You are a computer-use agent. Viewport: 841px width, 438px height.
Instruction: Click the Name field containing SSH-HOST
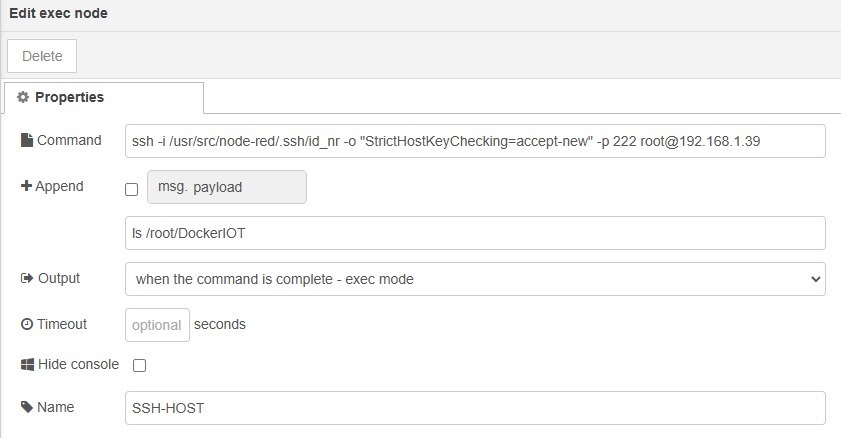pos(475,408)
